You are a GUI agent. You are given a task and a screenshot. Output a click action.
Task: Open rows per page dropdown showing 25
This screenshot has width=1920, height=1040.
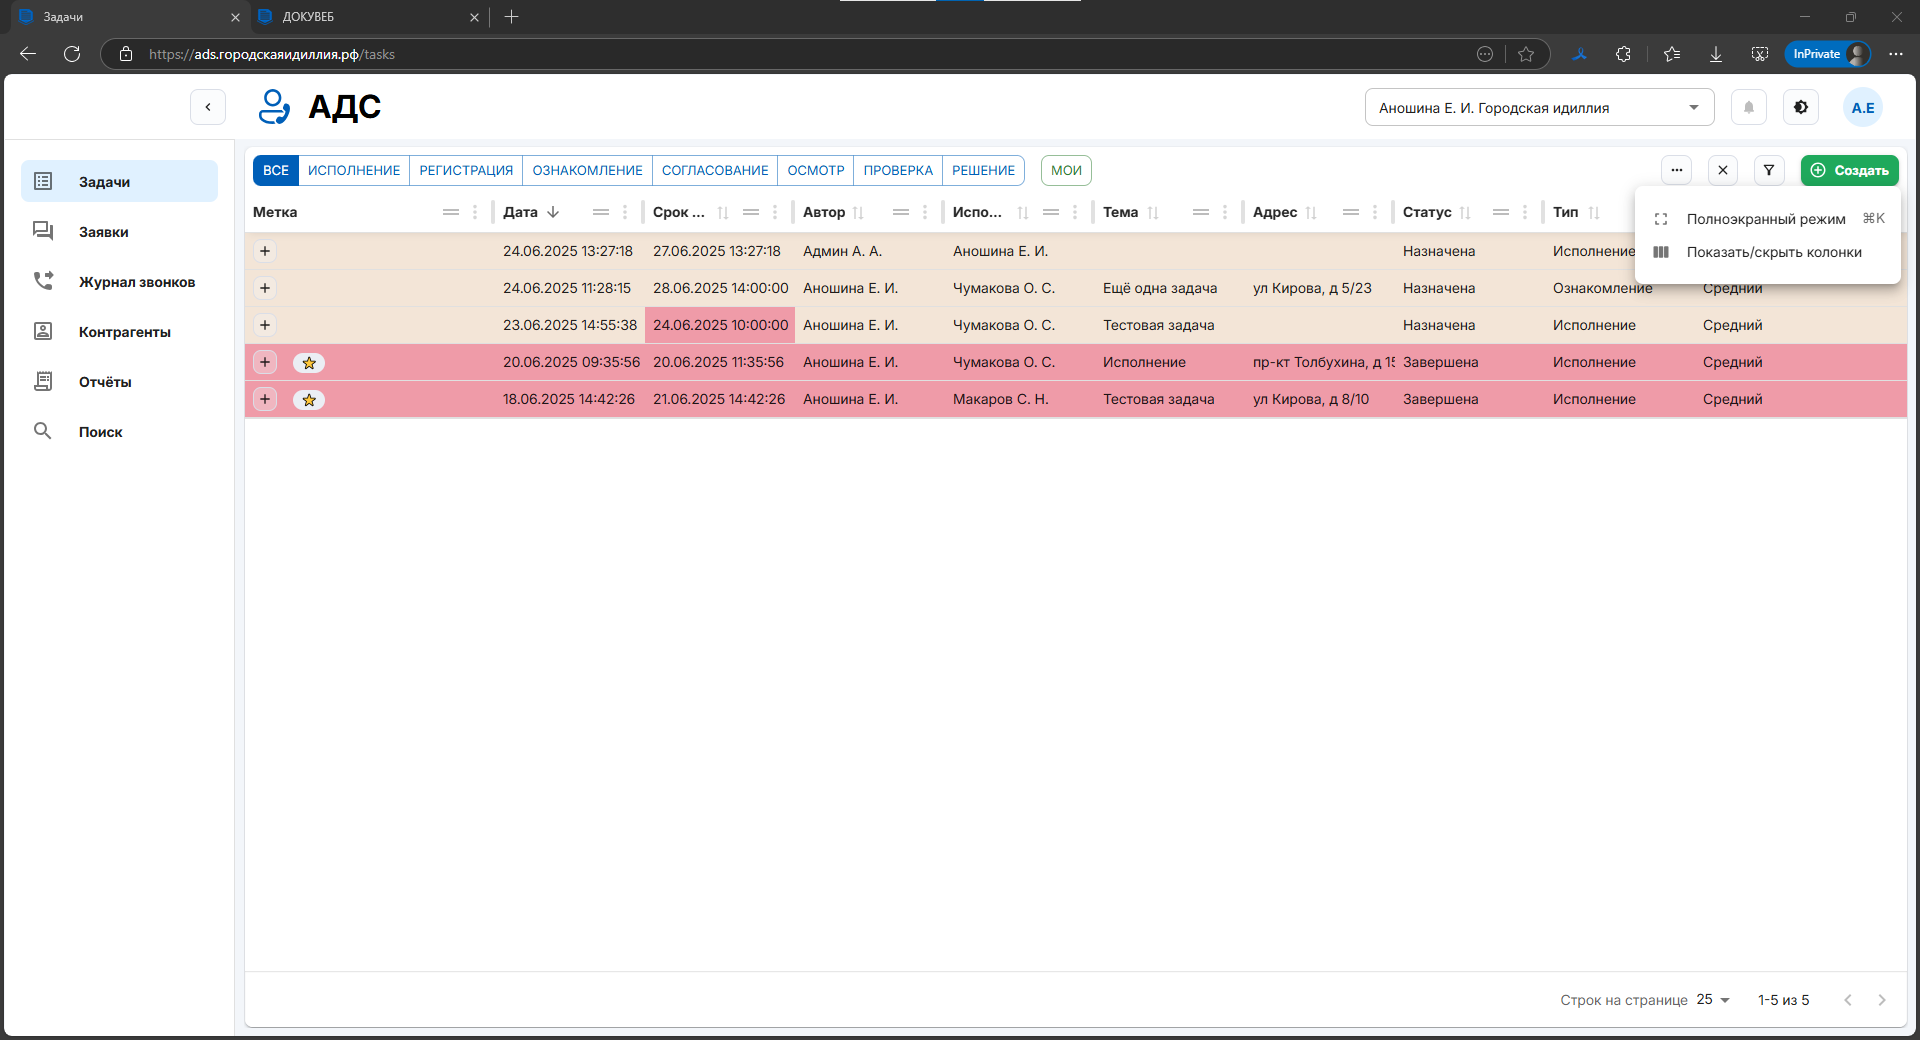click(x=1712, y=1000)
